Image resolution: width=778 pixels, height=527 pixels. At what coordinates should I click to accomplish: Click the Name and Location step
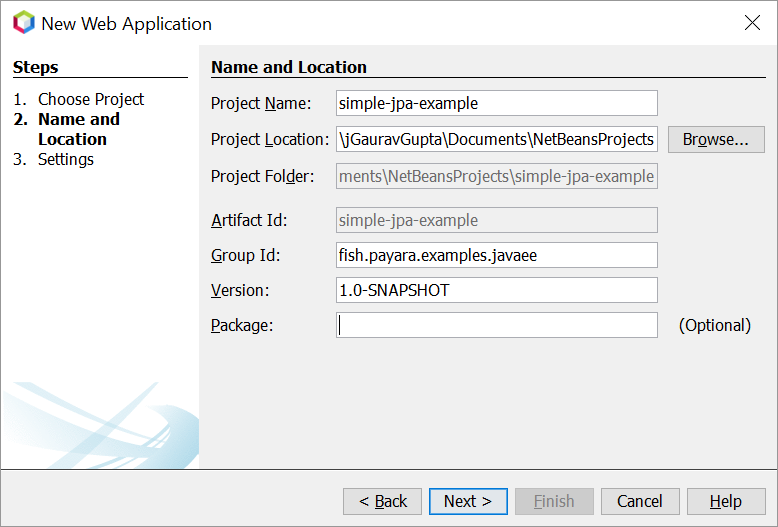(78, 129)
